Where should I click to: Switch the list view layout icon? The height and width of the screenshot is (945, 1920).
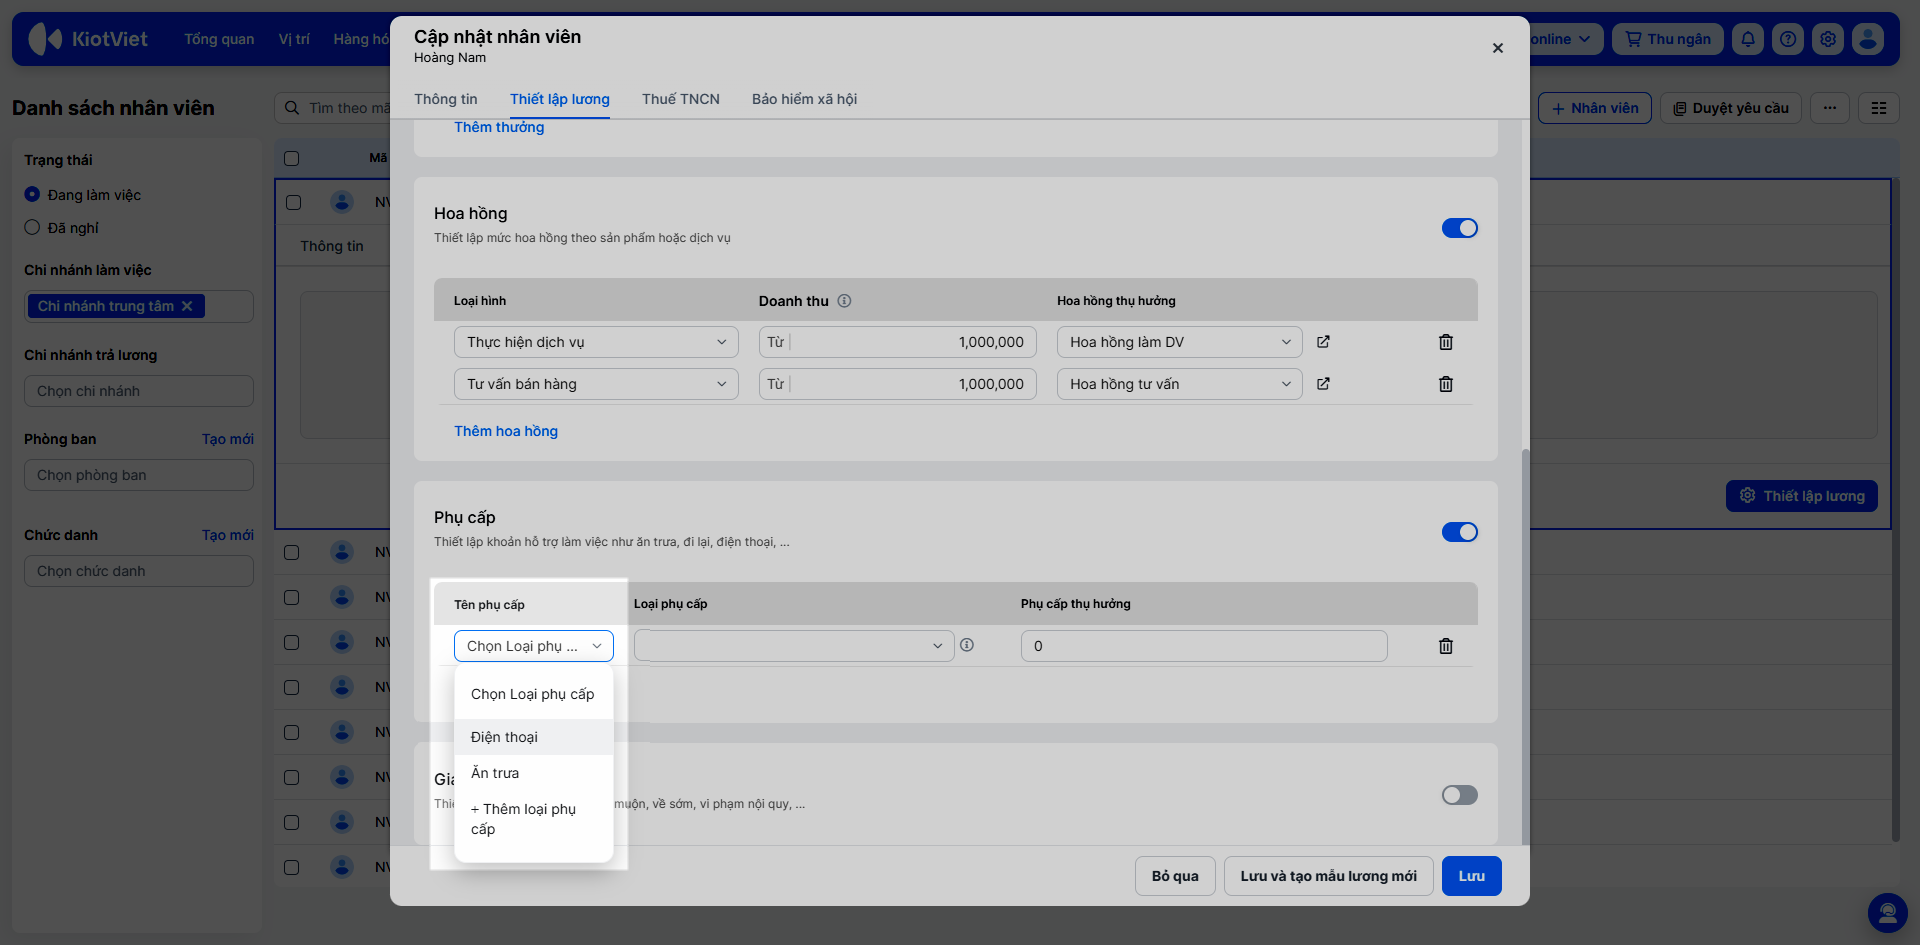pyautogui.click(x=1879, y=108)
